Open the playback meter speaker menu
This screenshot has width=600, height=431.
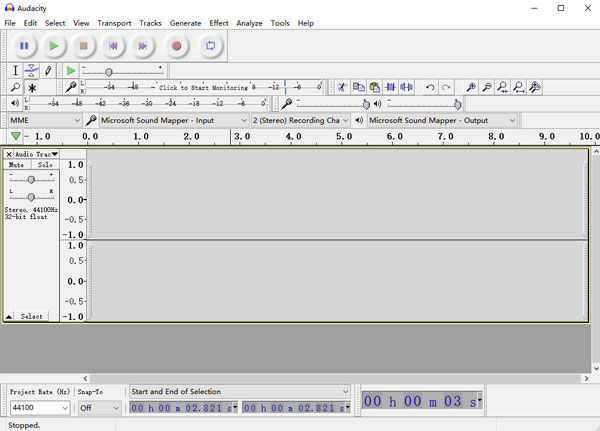point(15,103)
